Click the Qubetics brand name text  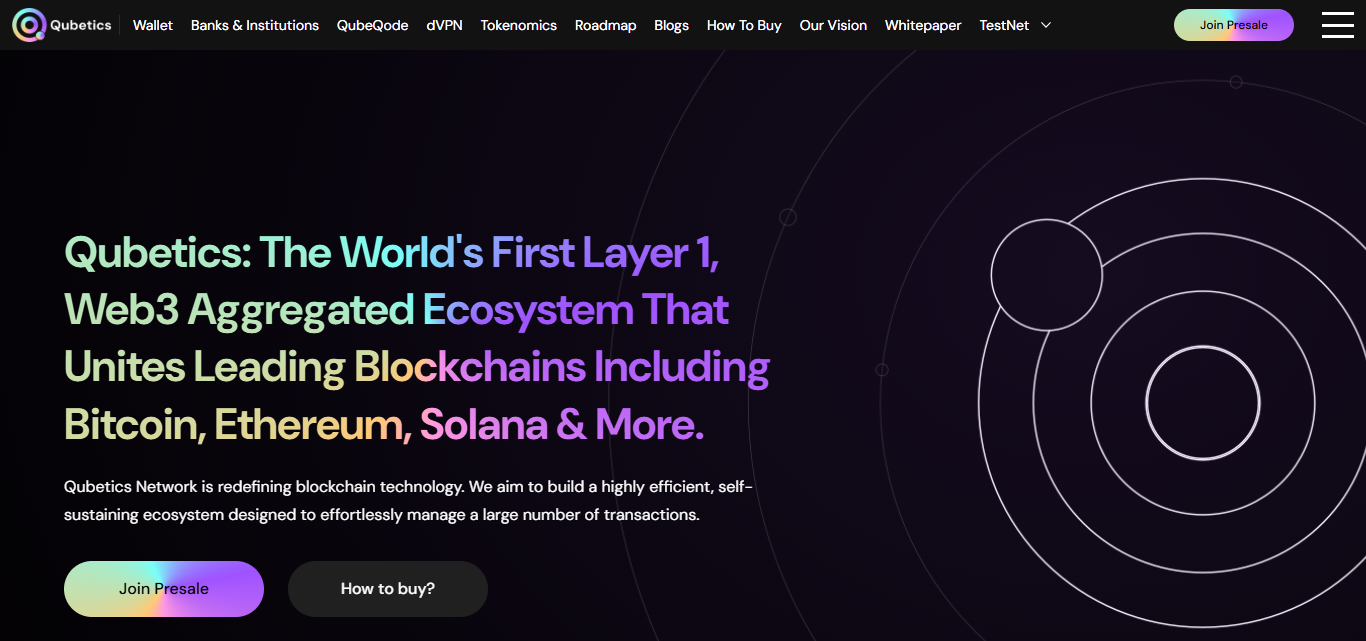point(81,25)
